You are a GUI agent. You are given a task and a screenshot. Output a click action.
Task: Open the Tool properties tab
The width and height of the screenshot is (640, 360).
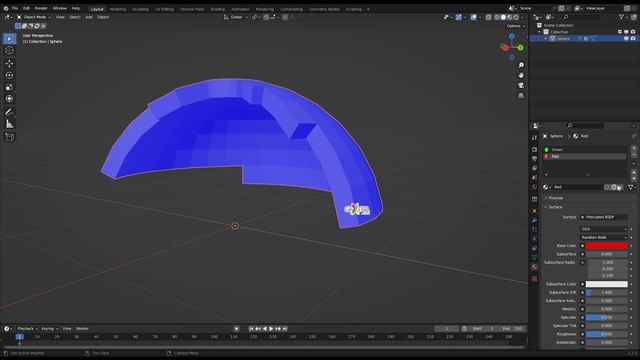[534, 138]
